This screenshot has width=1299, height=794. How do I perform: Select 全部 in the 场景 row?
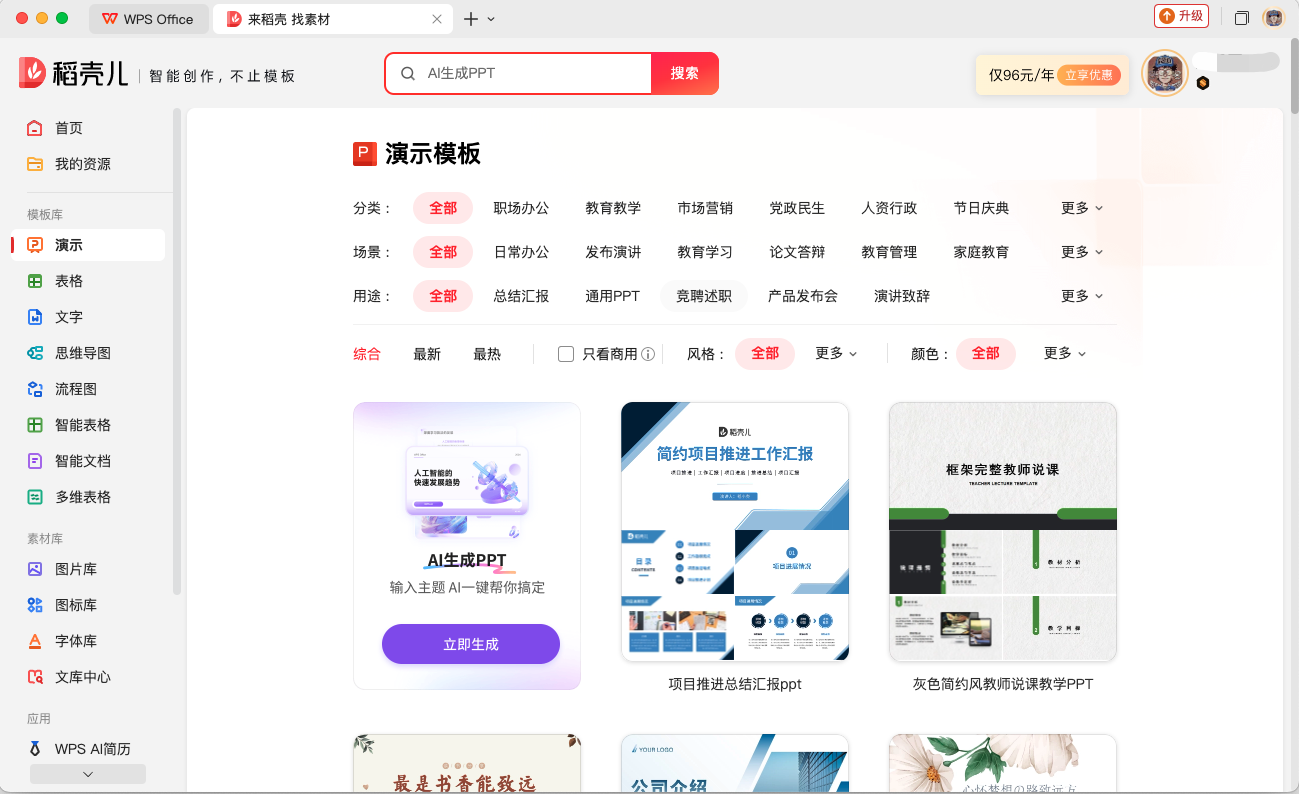pos(443,252)
